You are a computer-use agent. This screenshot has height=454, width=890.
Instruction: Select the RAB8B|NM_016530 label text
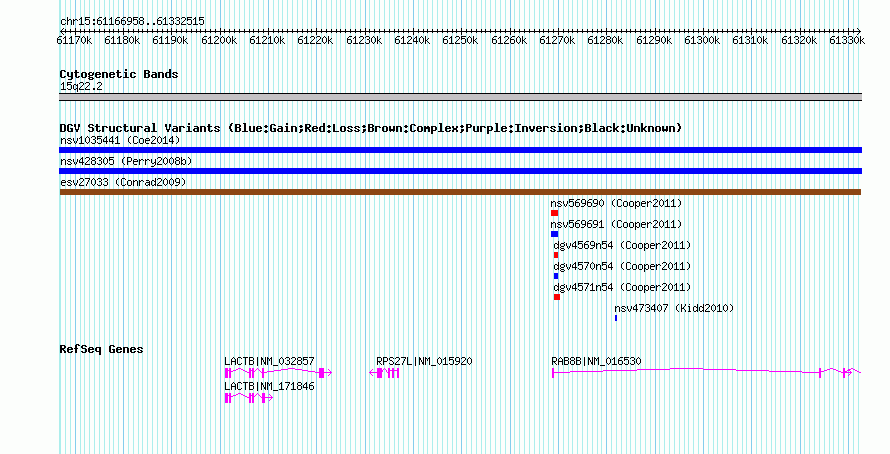(x=596, y=361)
